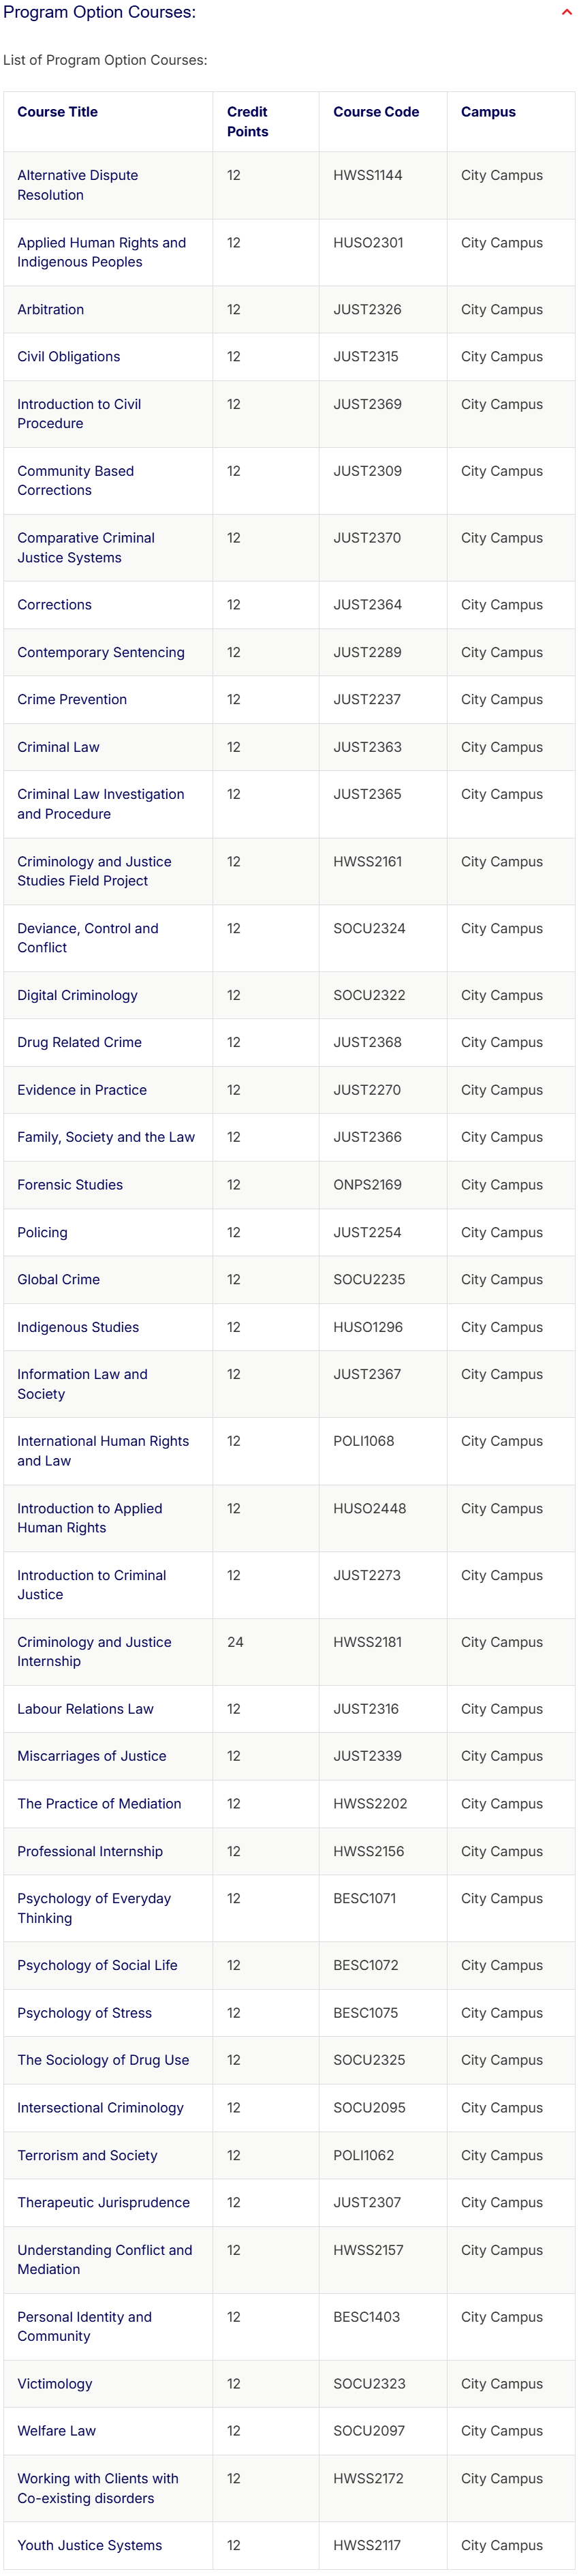Click the Arbitration course link
The width and height of the screenshot is (579, 2576).
(x=50, y=310)
